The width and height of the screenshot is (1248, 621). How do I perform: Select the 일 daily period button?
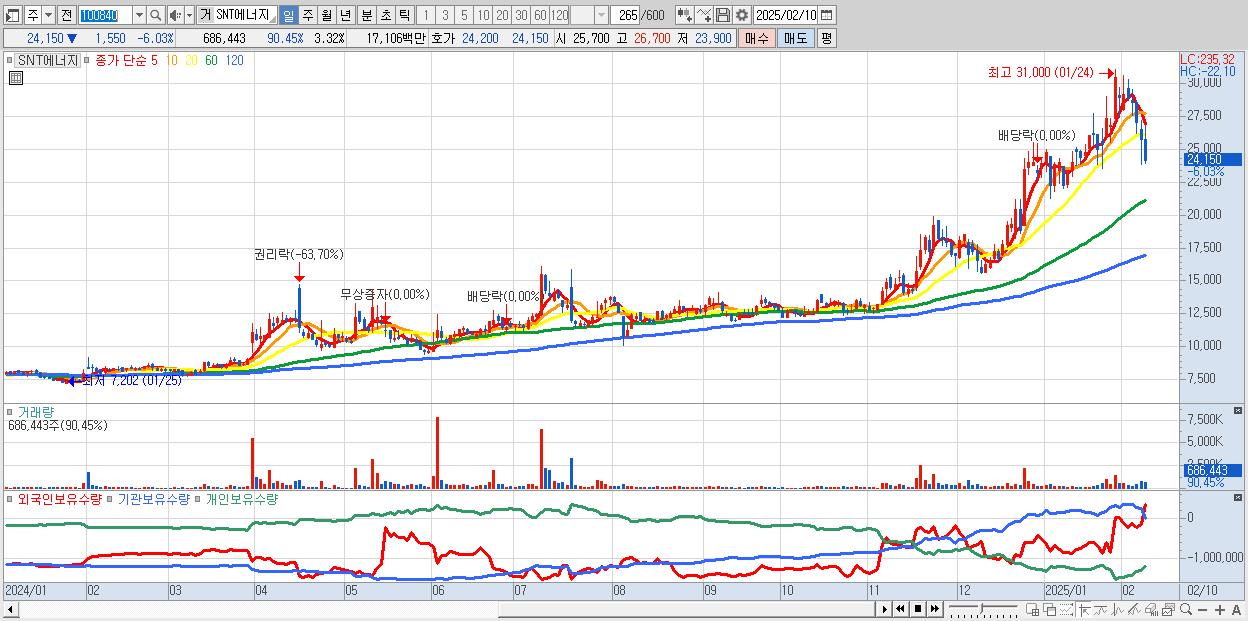pyautogui.click(x=288, y=15)
